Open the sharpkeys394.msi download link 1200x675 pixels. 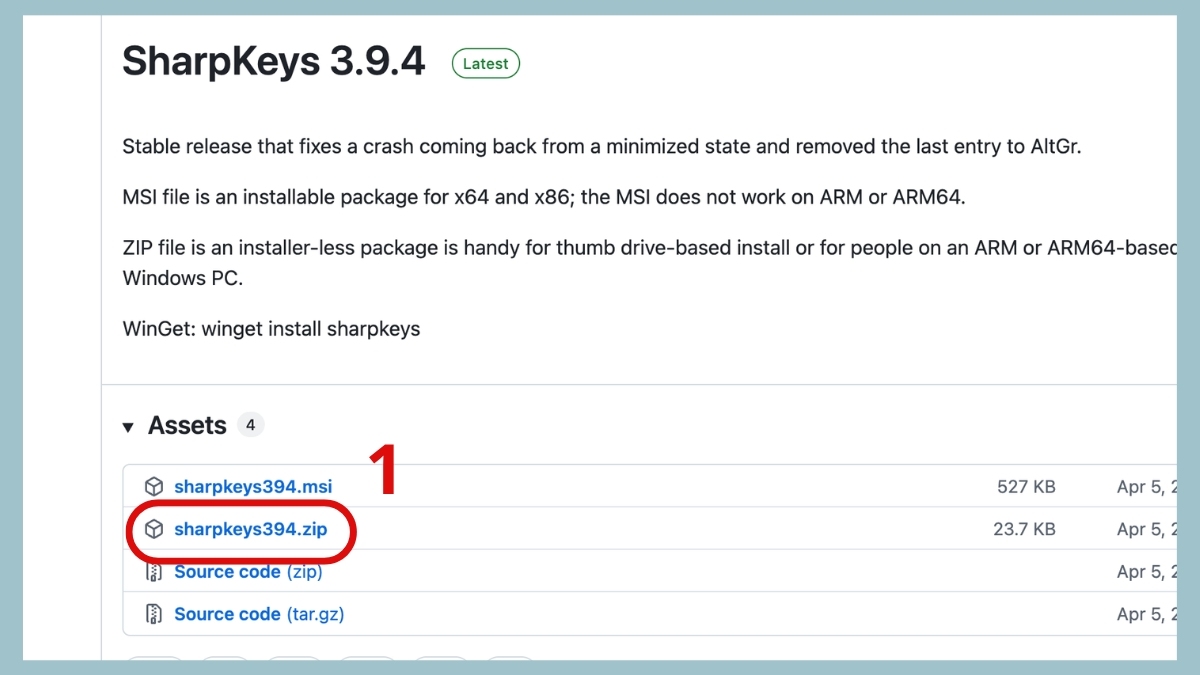point(253,487)
